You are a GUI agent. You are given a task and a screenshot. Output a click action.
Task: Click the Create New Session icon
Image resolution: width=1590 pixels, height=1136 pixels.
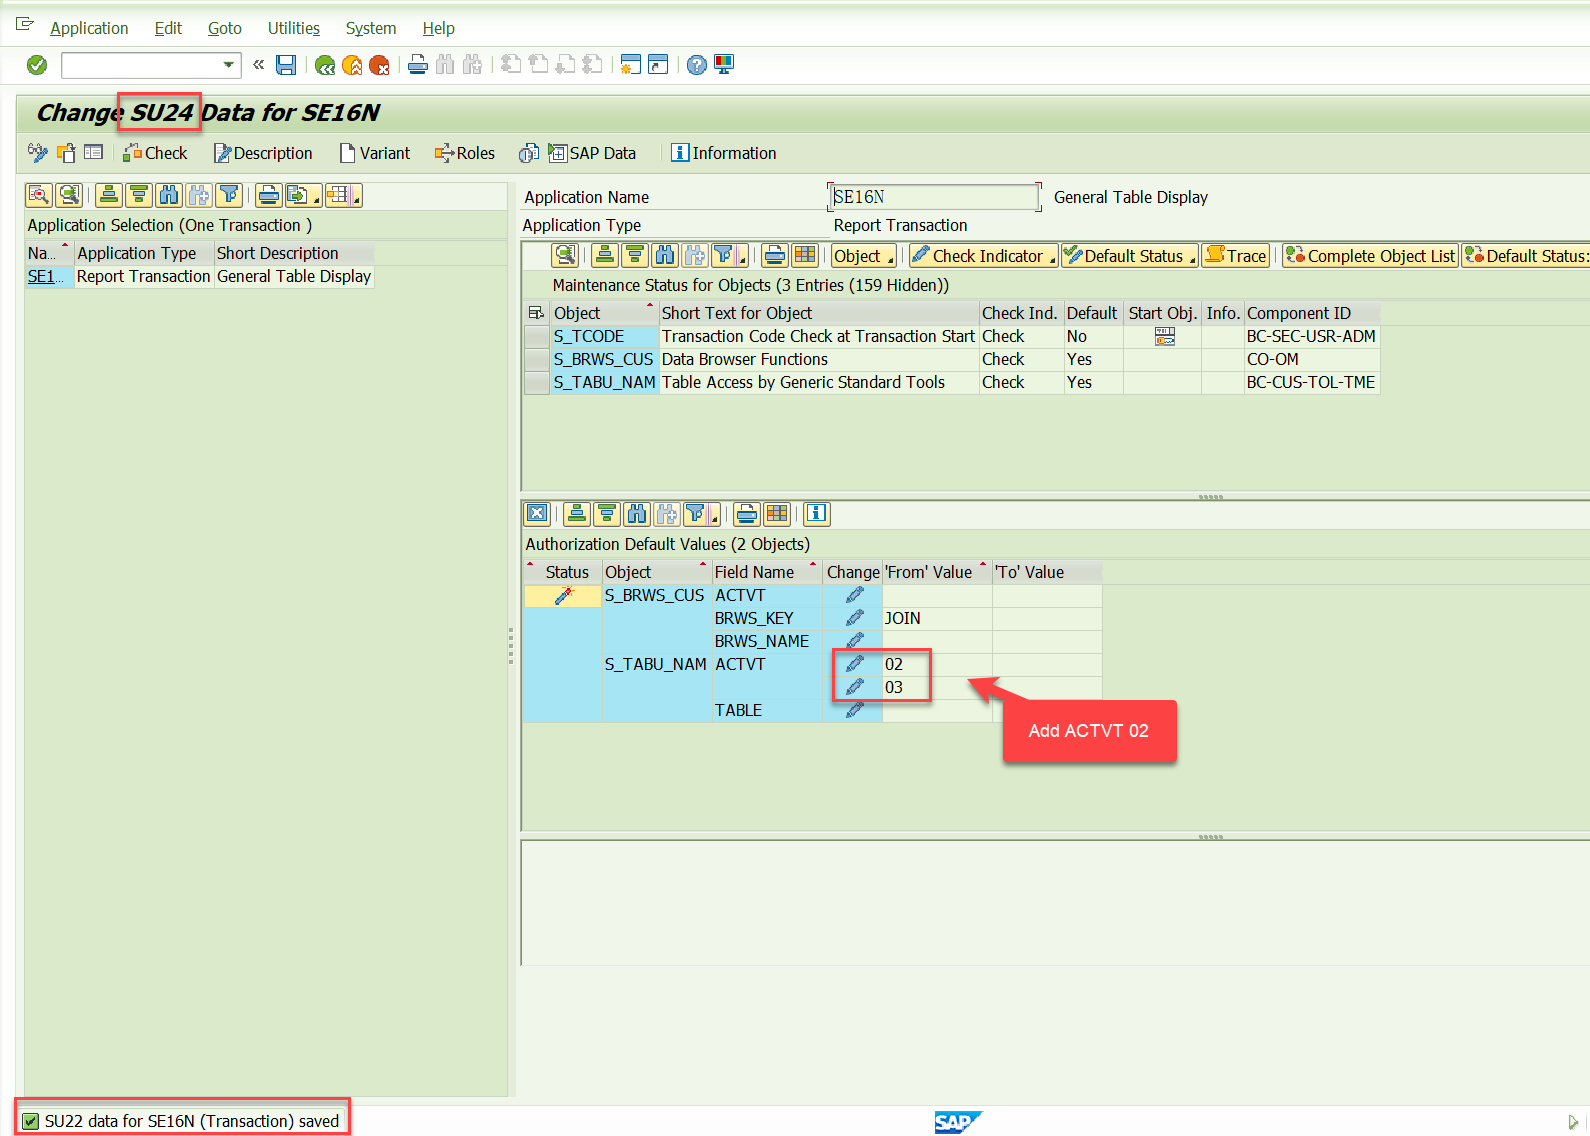tap(630, 65)
